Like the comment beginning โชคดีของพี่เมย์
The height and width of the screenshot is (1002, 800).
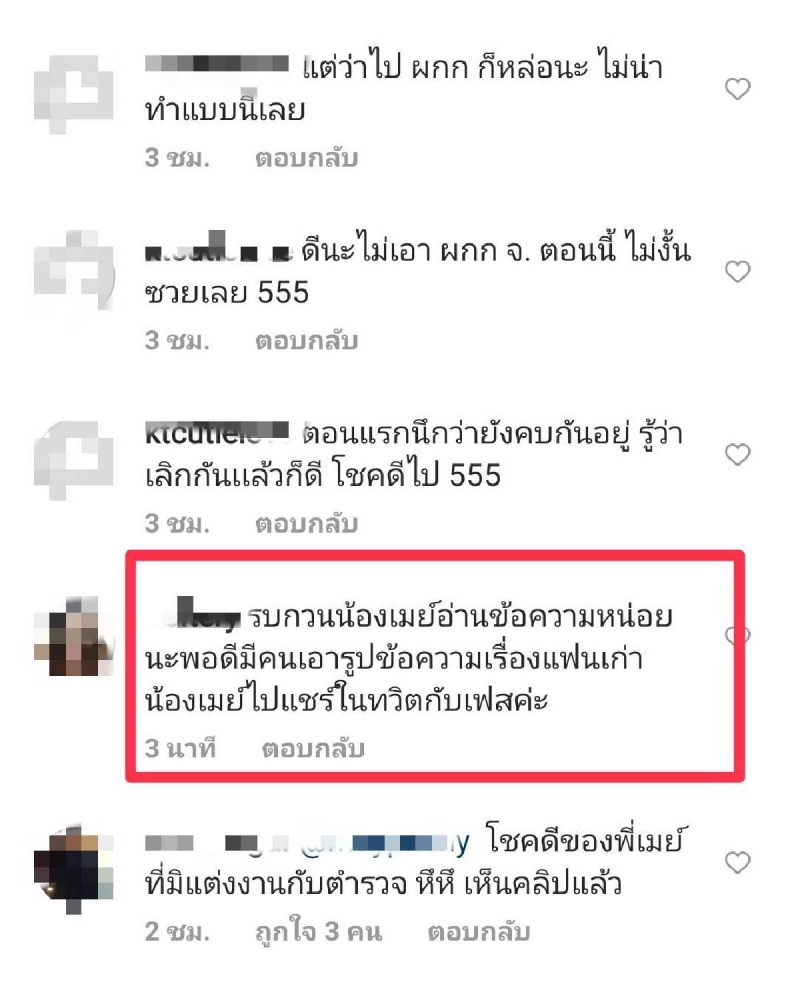pyautogui.click(x=737, y=863)
